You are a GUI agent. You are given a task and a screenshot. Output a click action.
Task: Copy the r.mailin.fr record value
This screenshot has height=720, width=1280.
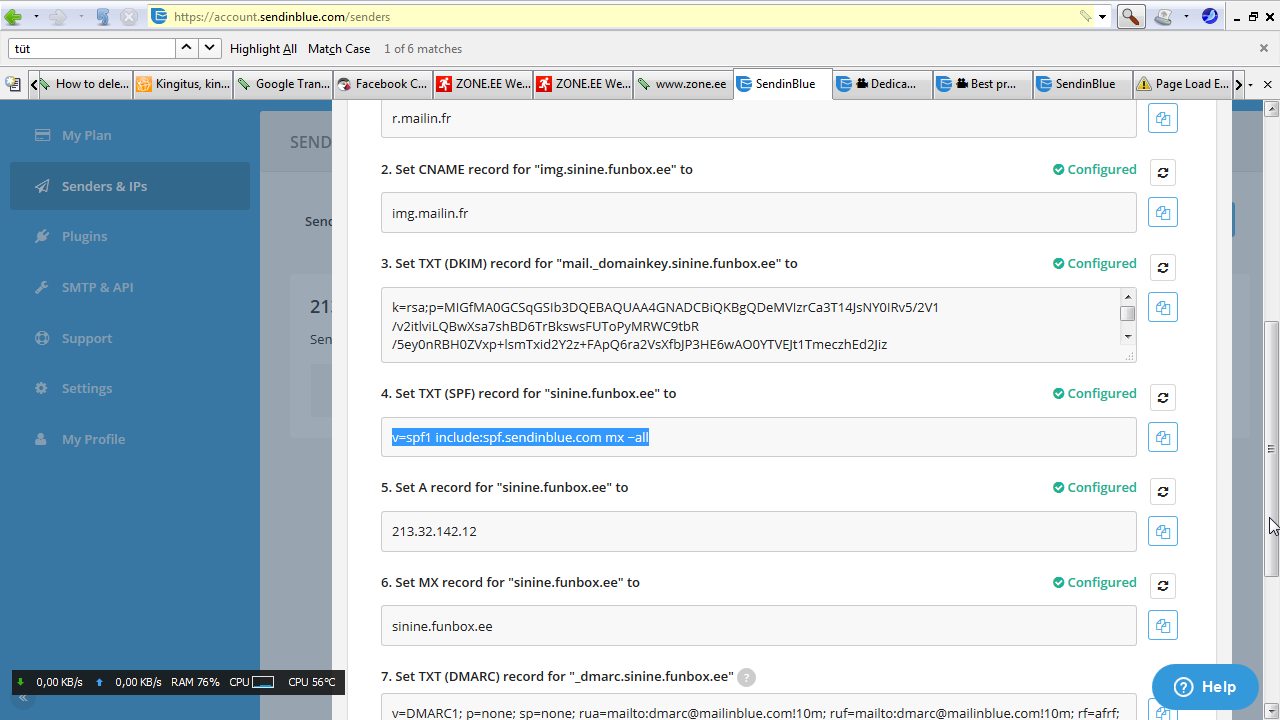pyautogui.click(x=1162, y=118)
